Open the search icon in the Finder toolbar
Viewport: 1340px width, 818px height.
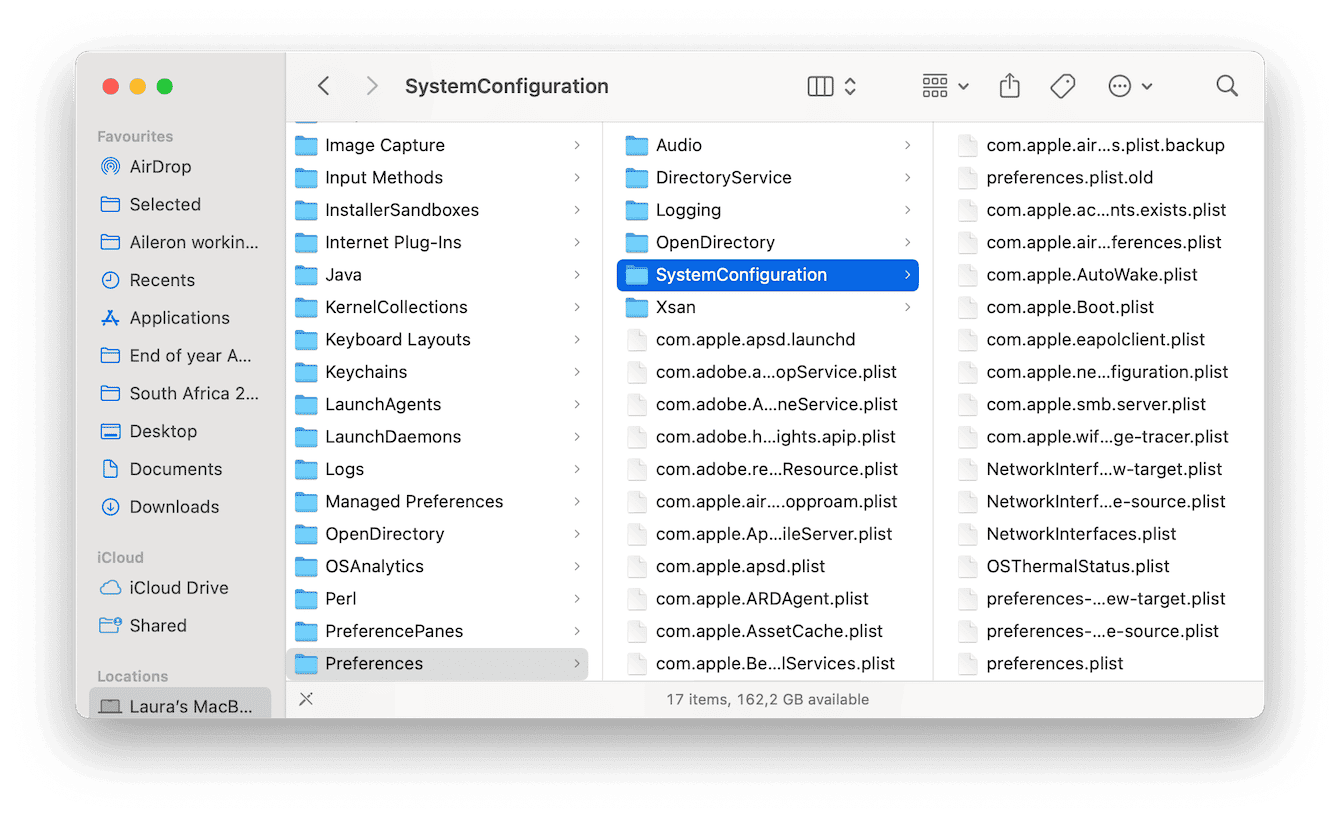tap(1227, 86)
